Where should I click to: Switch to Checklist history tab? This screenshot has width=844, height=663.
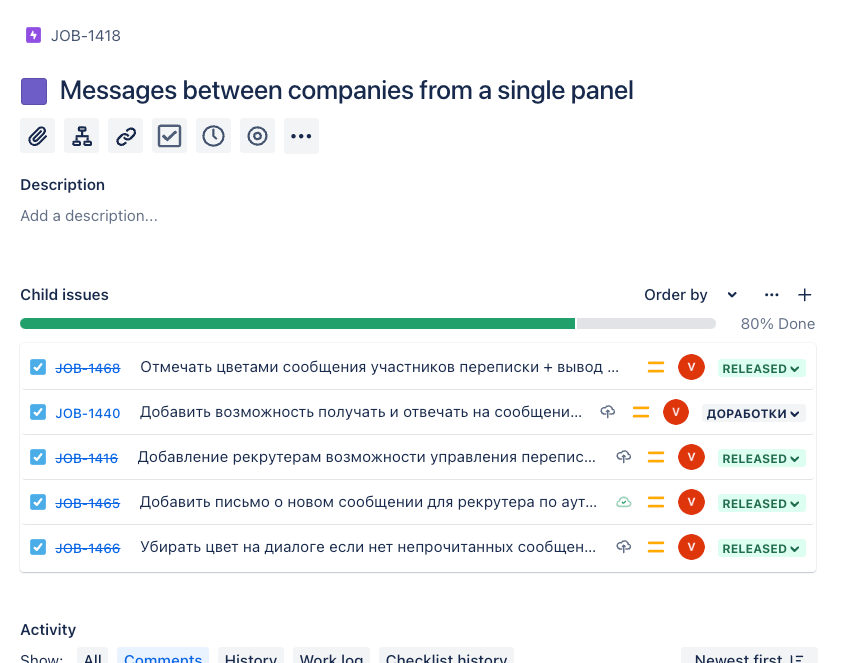(446, 657)
